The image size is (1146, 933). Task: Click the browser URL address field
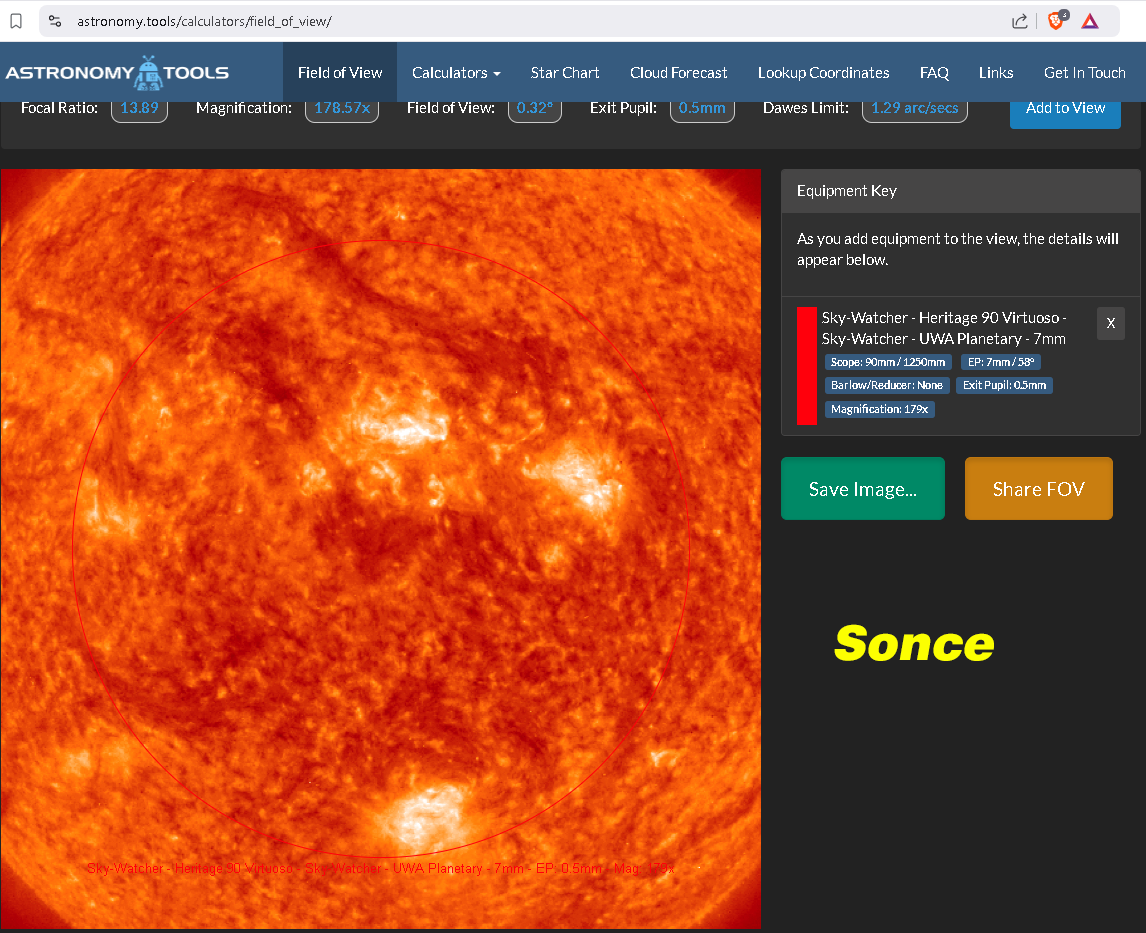(x=500, y=21)
